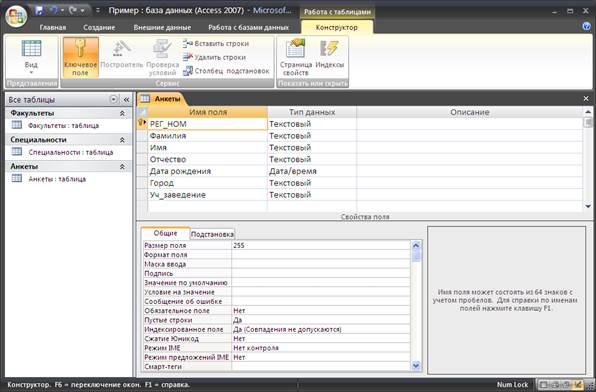Edit Размер поля value 255
The width and height of the screenshot is (596, 392).
click(321, 245)
